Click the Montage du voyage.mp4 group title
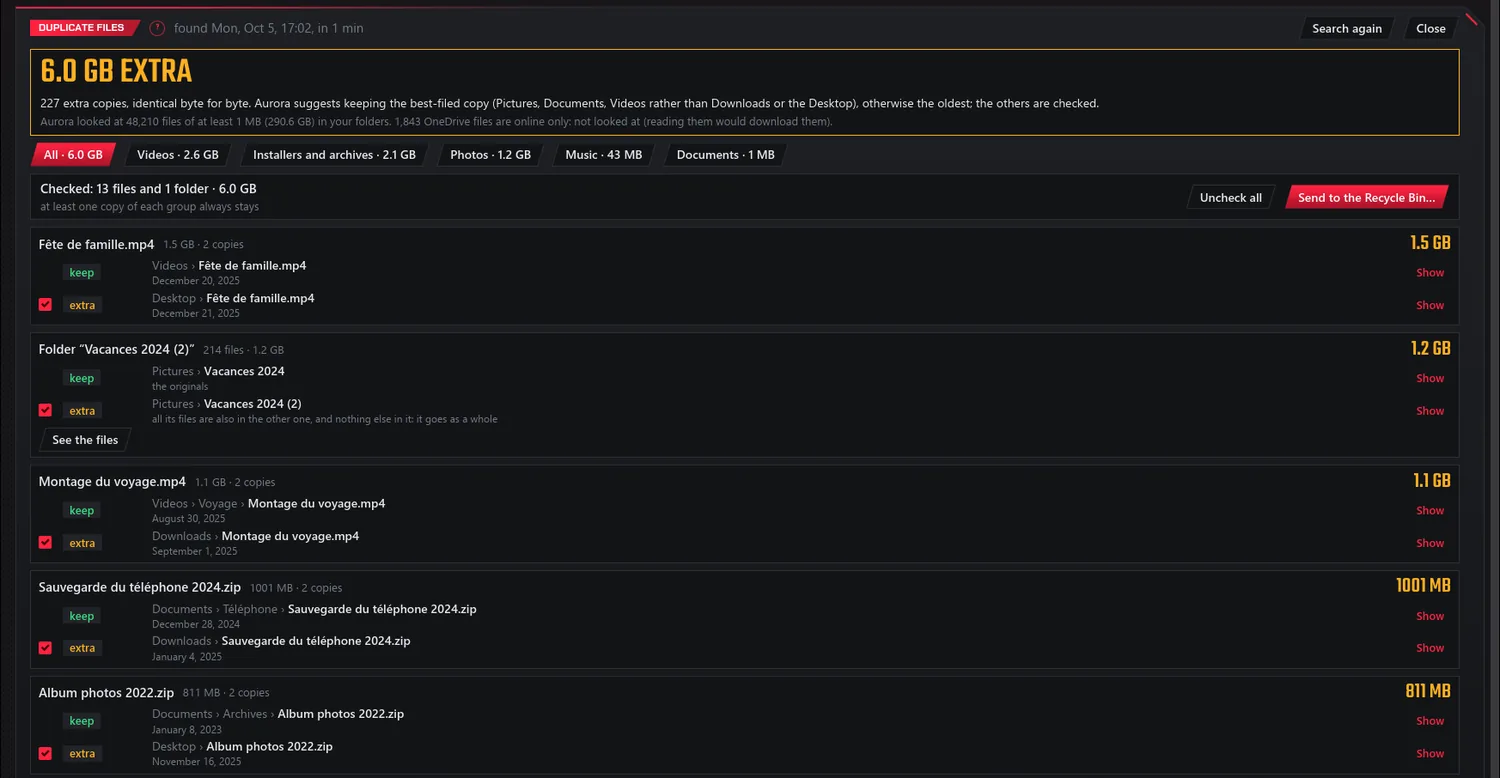 pyautogui.click(x=112, y=482)
